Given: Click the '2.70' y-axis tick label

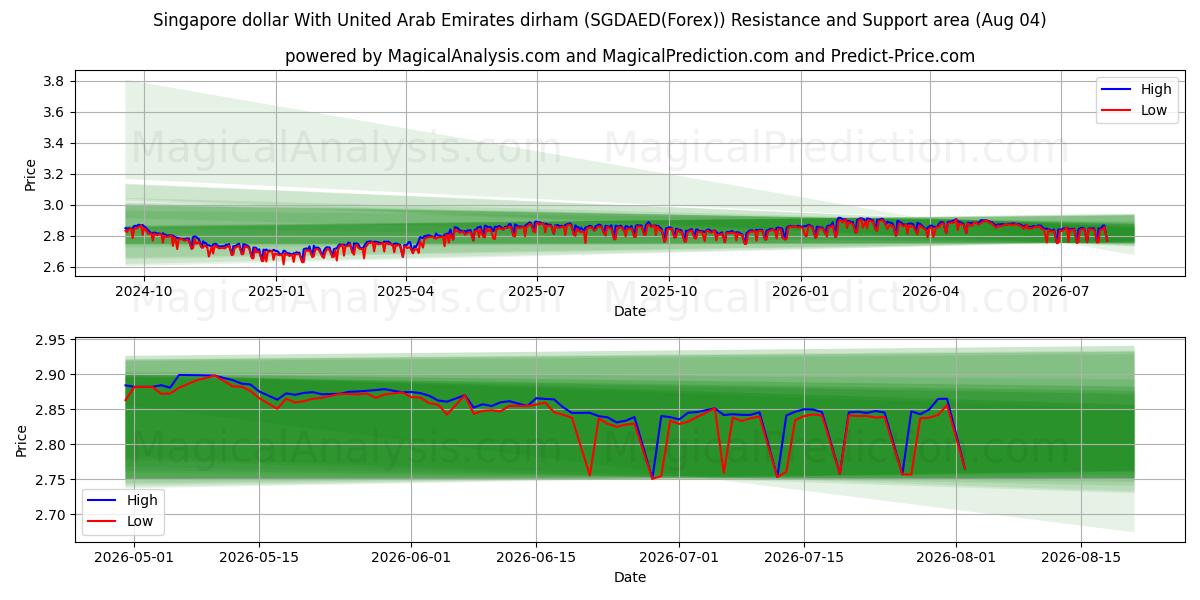Looking at the screenshot, I should click(50, 515).
